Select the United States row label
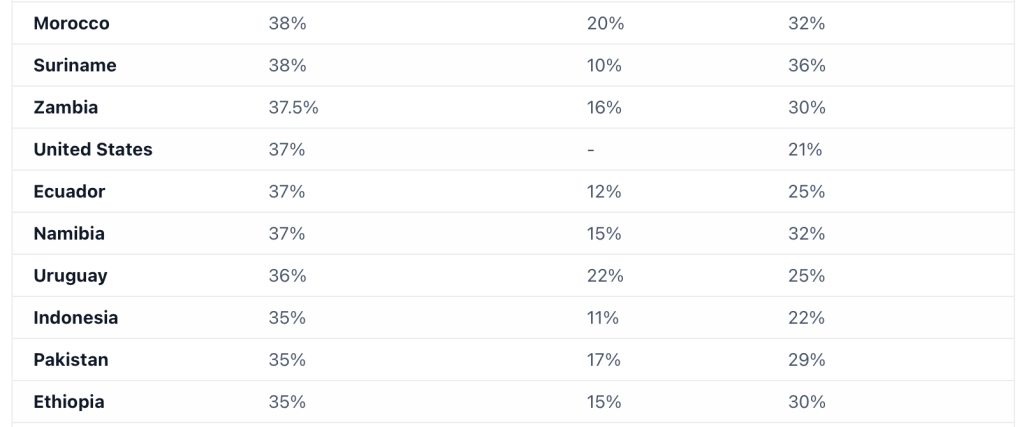This screenshot has width=1024, height=427. (93, 149)
